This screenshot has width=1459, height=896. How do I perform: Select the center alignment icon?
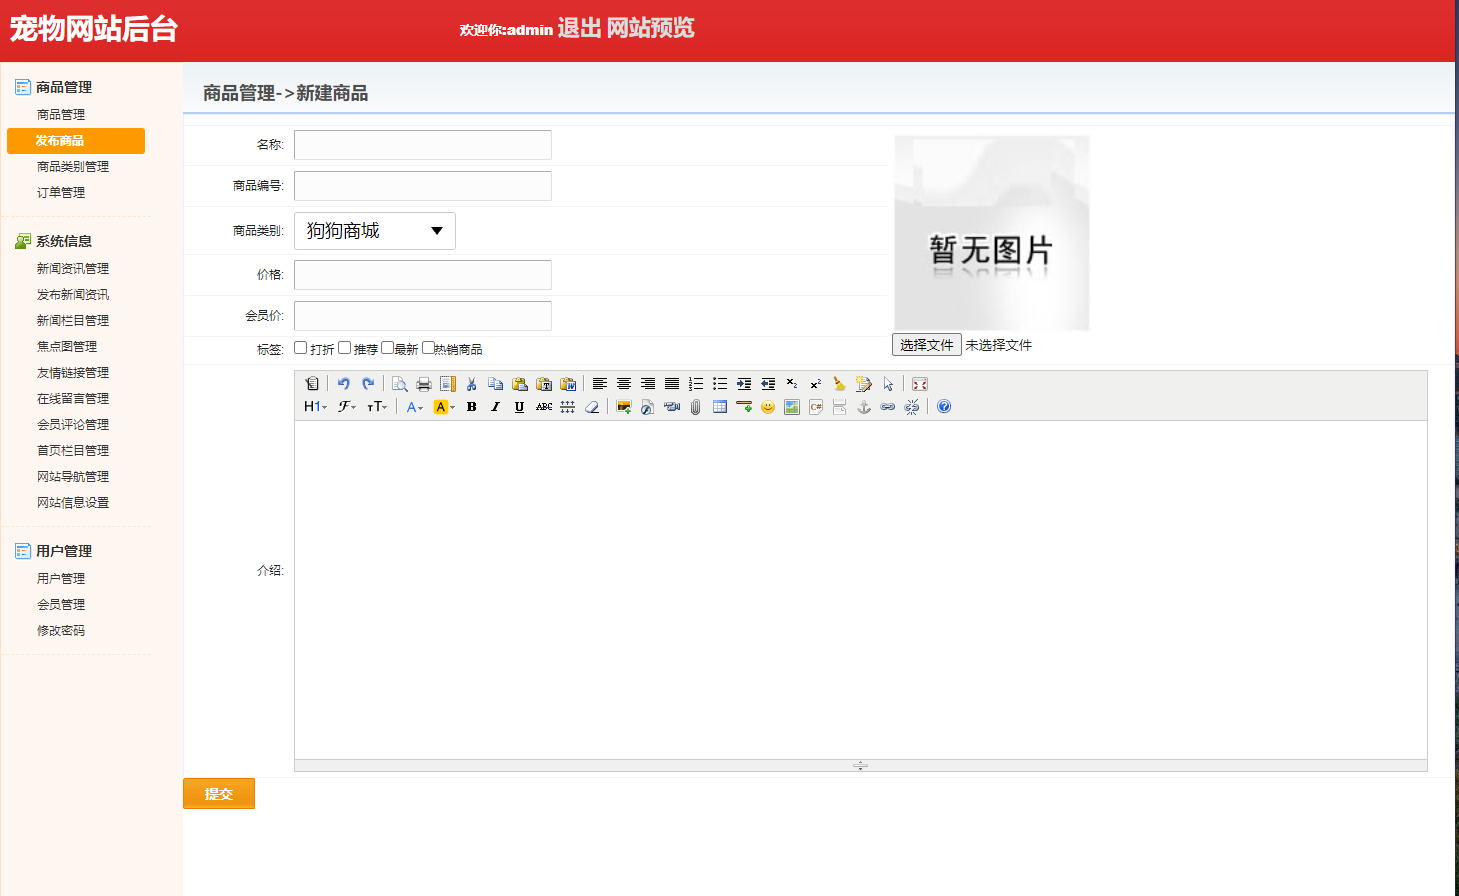click(x=623, y=383)
